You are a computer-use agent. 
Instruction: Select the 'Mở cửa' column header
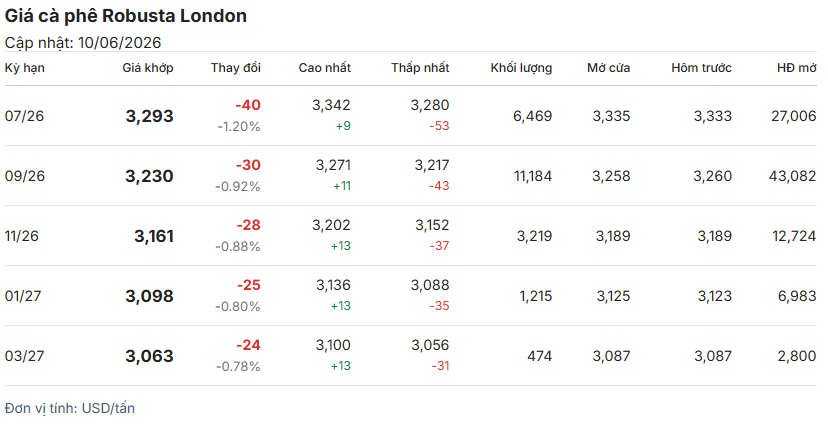[609, 68]
